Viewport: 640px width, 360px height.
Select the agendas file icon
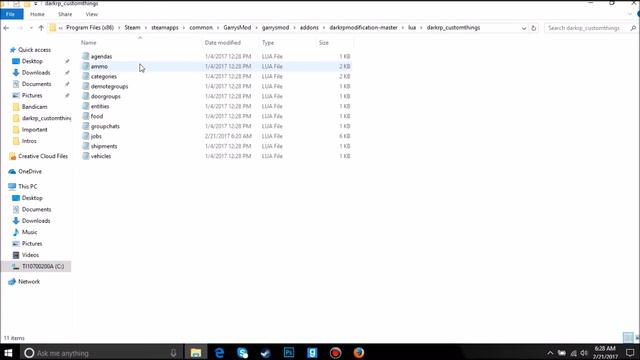[x=85, y=56]
